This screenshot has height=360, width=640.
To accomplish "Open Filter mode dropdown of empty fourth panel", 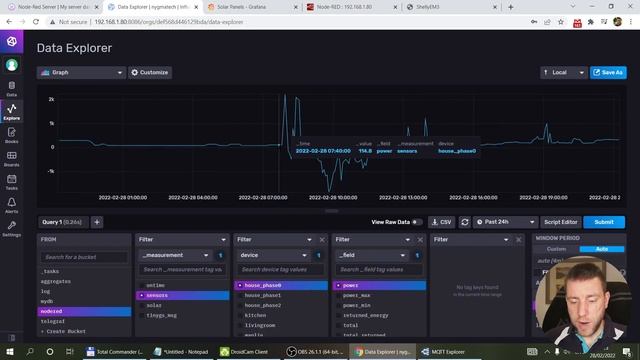I will tap(471, 240).
